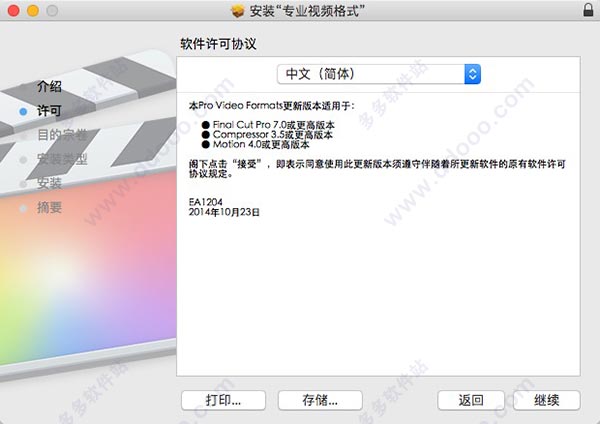600x424 pixels.
Task: Click the installer package icon in title
Action: [238, 11]
